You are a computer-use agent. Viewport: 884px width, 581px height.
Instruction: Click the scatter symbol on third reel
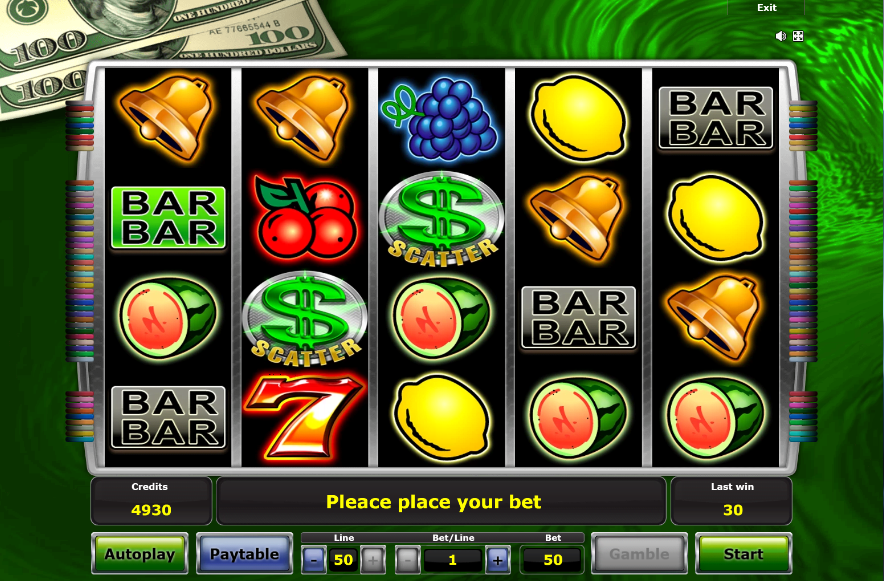pos(441,219)
